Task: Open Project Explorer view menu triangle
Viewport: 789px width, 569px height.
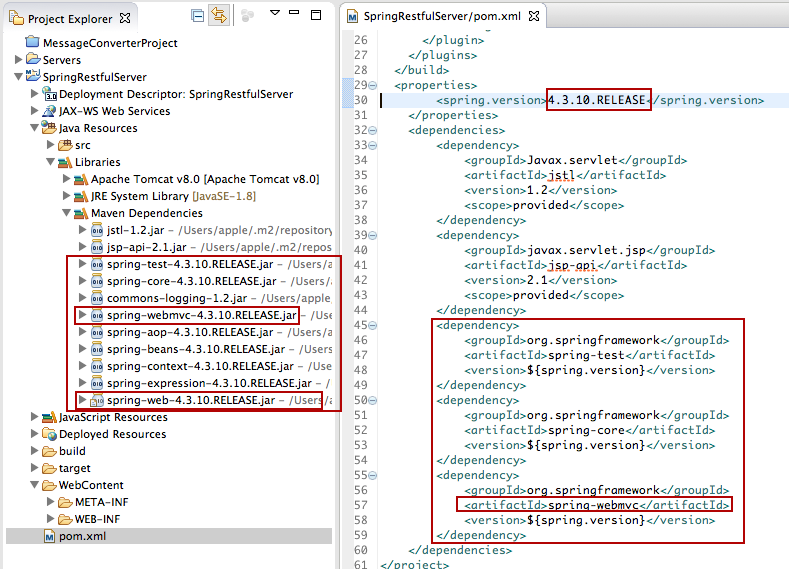Action: click(275, 13)
